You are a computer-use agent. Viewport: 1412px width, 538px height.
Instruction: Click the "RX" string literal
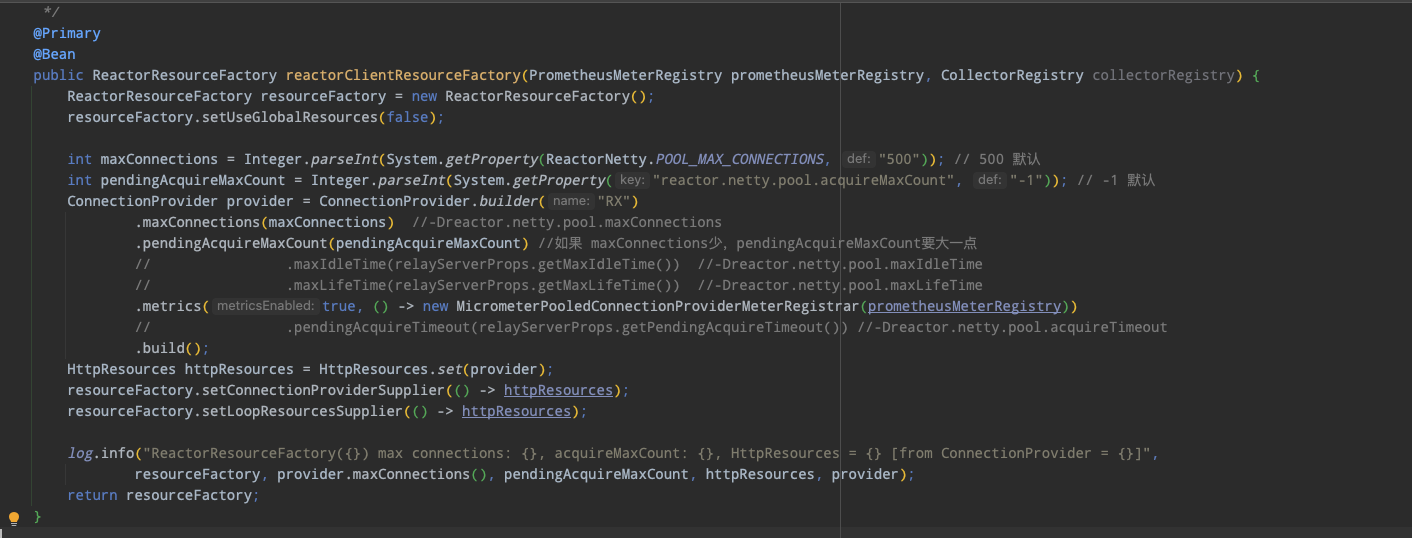coord(613,201)
